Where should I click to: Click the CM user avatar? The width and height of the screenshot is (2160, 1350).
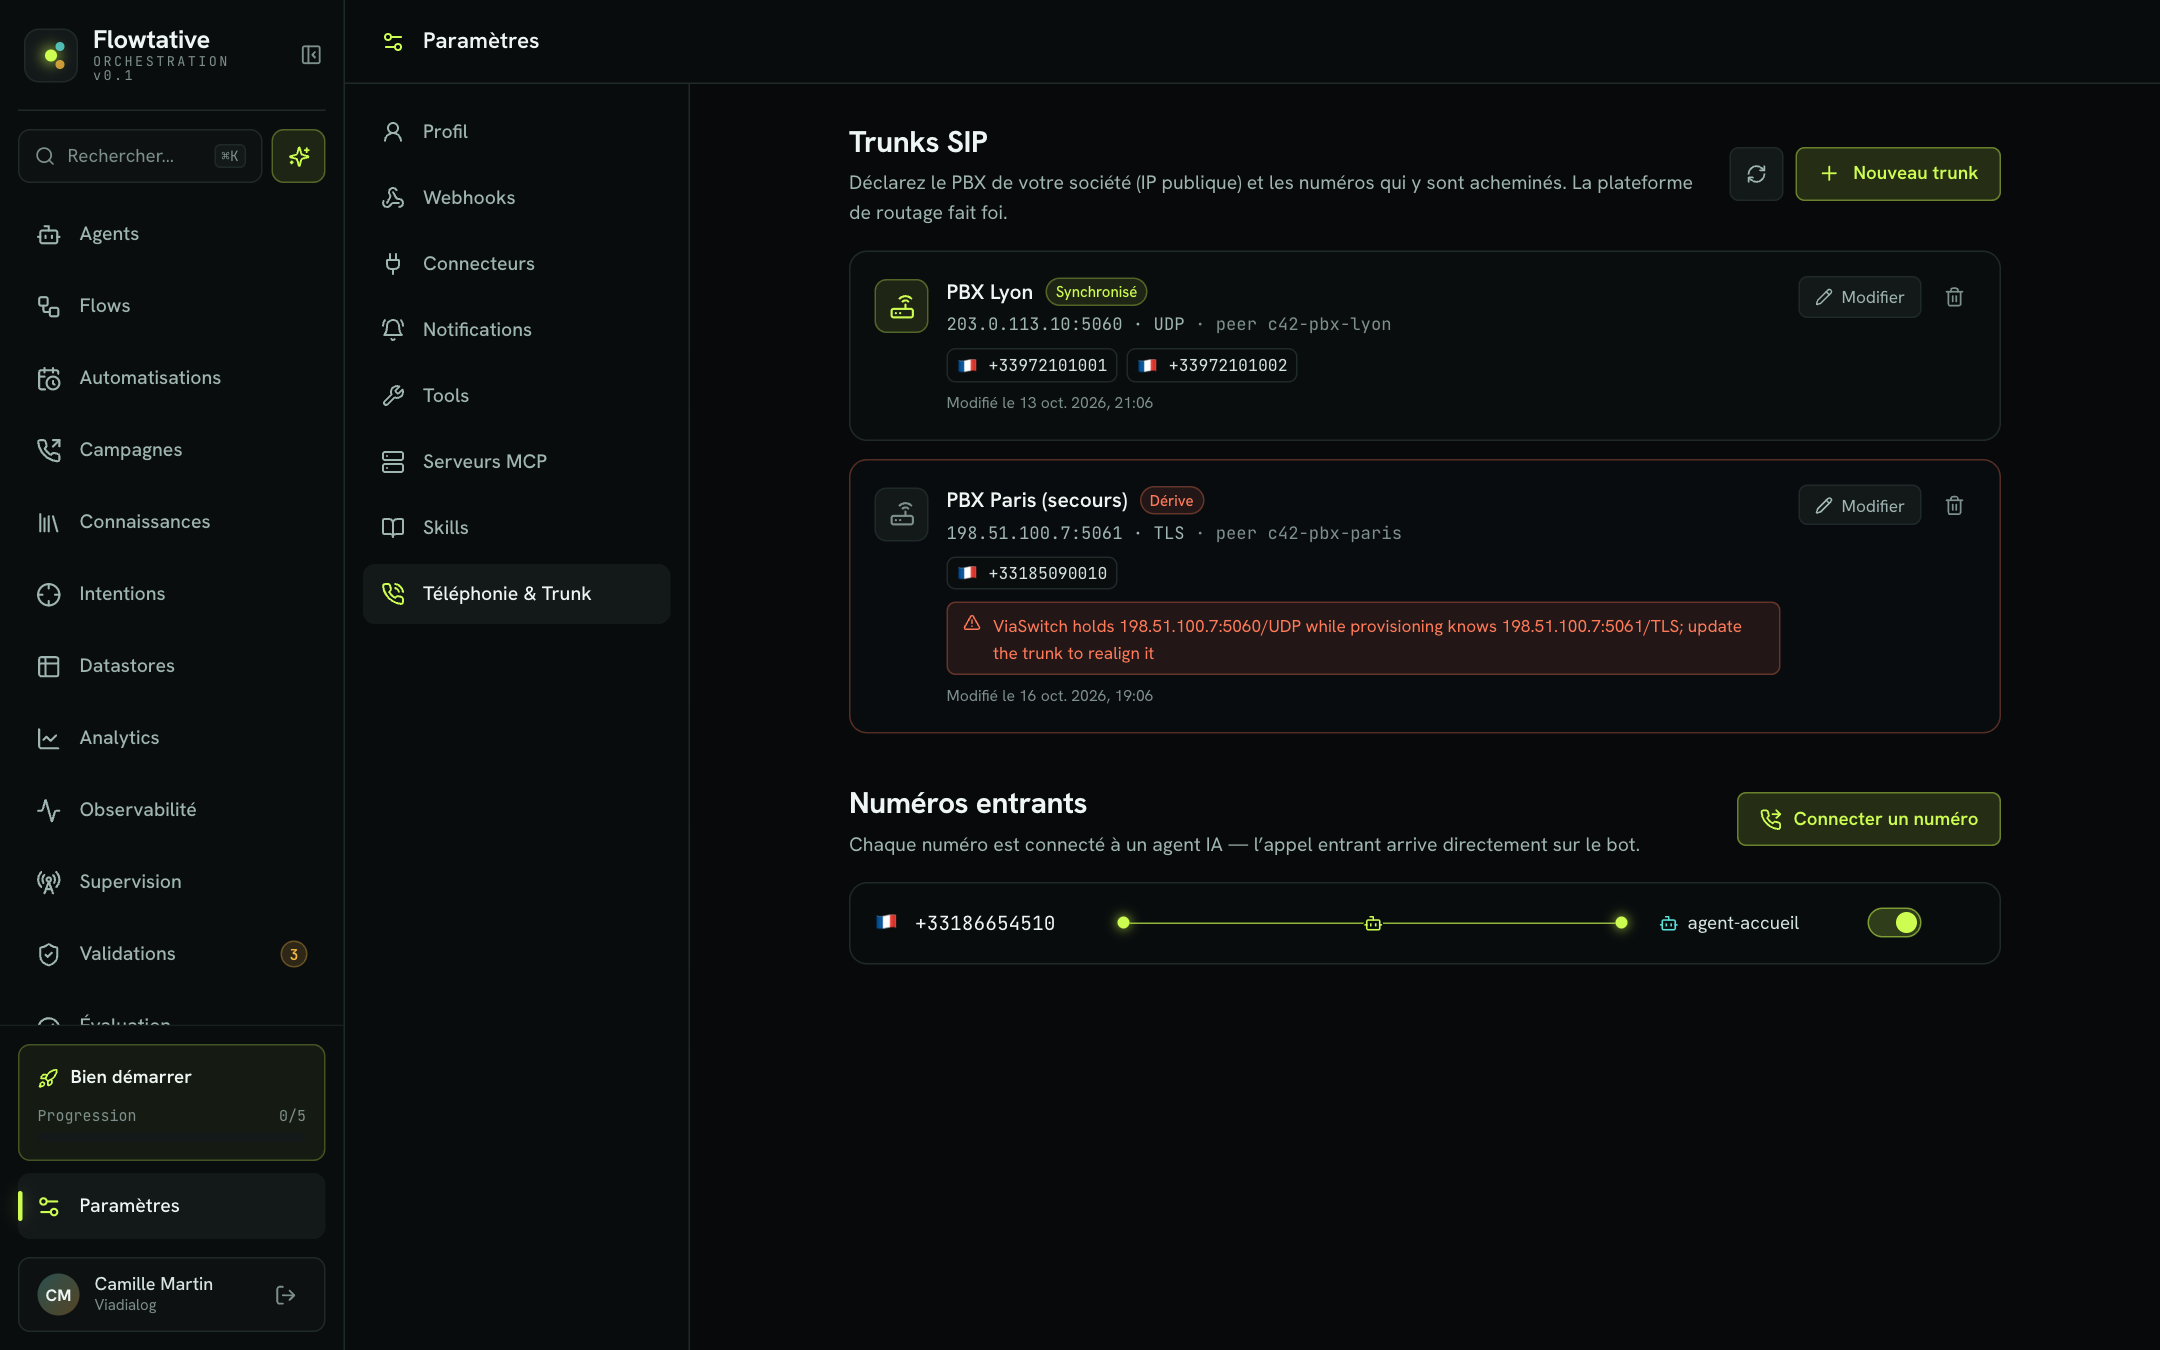(58, 1295)
